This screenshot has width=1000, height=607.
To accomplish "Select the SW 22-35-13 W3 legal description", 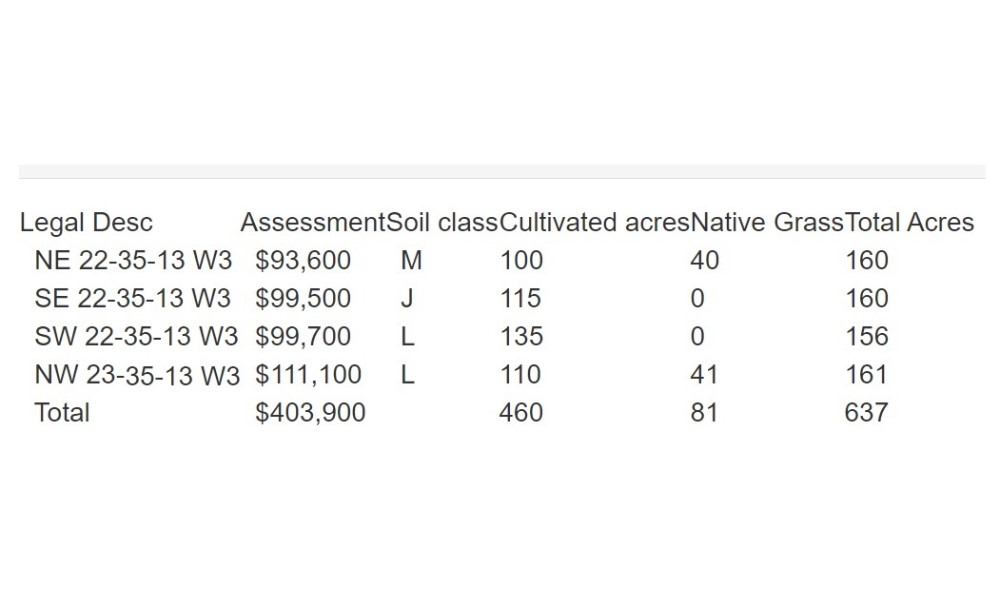I will point(136,337).
